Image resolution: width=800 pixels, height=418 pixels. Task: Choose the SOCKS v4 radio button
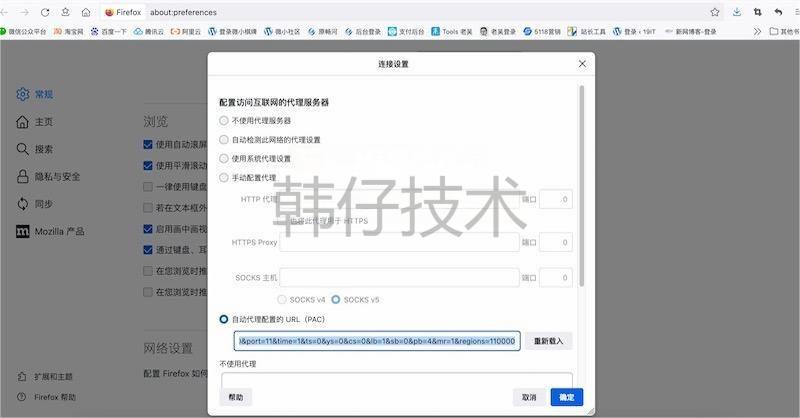click(x=282, y=300)
